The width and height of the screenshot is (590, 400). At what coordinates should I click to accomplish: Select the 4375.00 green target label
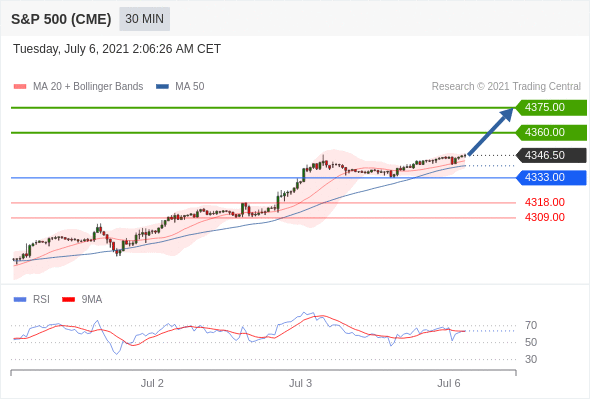pyautogui.click(x=551, y=108)
